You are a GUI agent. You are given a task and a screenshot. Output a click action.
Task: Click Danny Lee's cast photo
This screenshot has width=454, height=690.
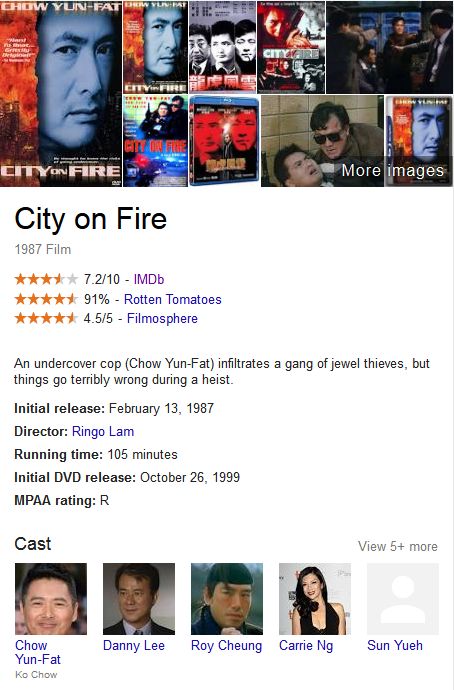pyautogui.click(x=139, y=599)
